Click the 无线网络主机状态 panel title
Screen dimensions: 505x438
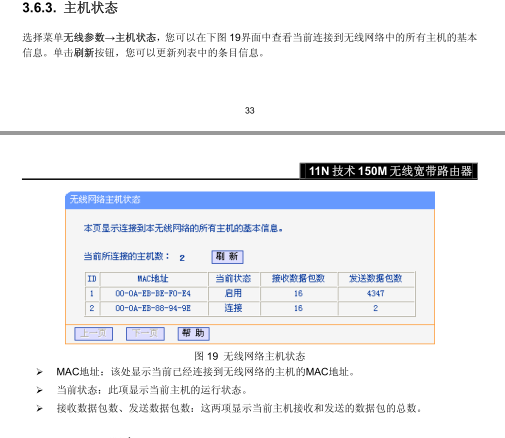click(x=105, y=200)
